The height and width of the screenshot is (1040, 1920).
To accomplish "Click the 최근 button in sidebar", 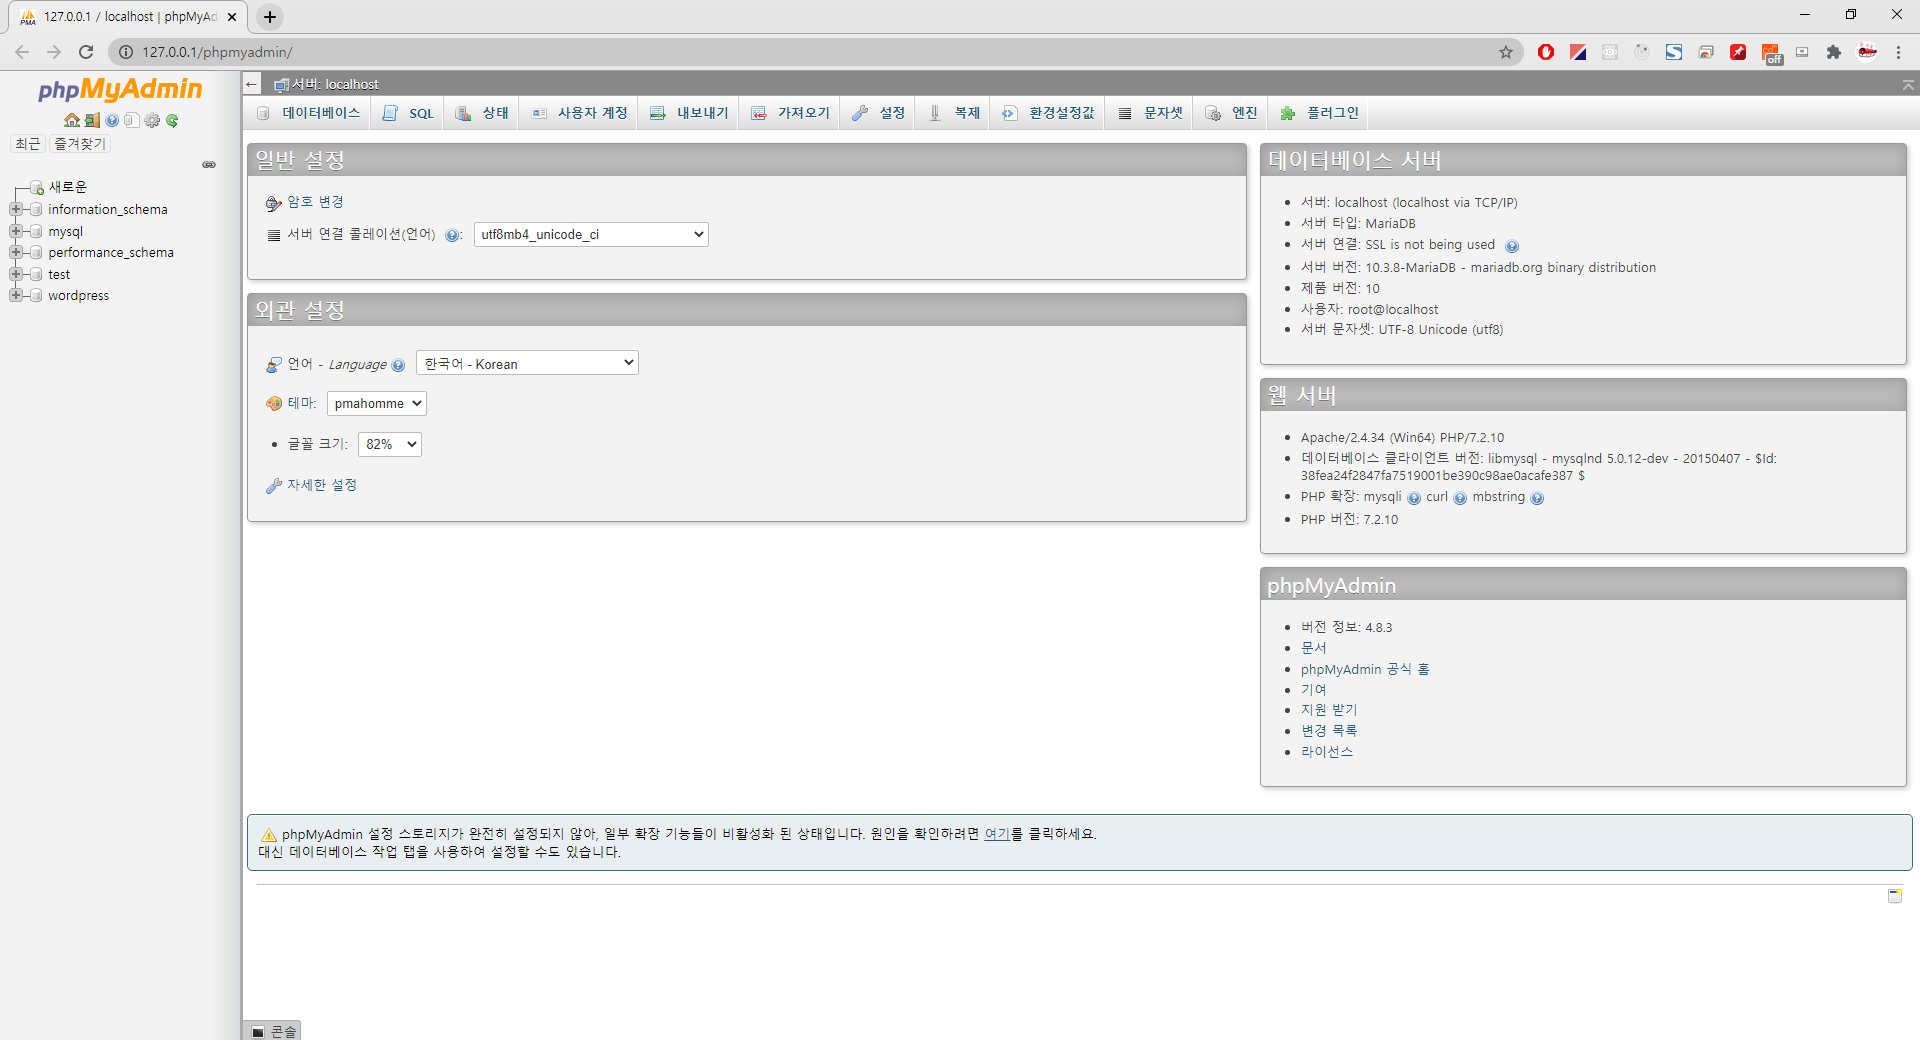I will pyautogui.click(x=27, y=144).
